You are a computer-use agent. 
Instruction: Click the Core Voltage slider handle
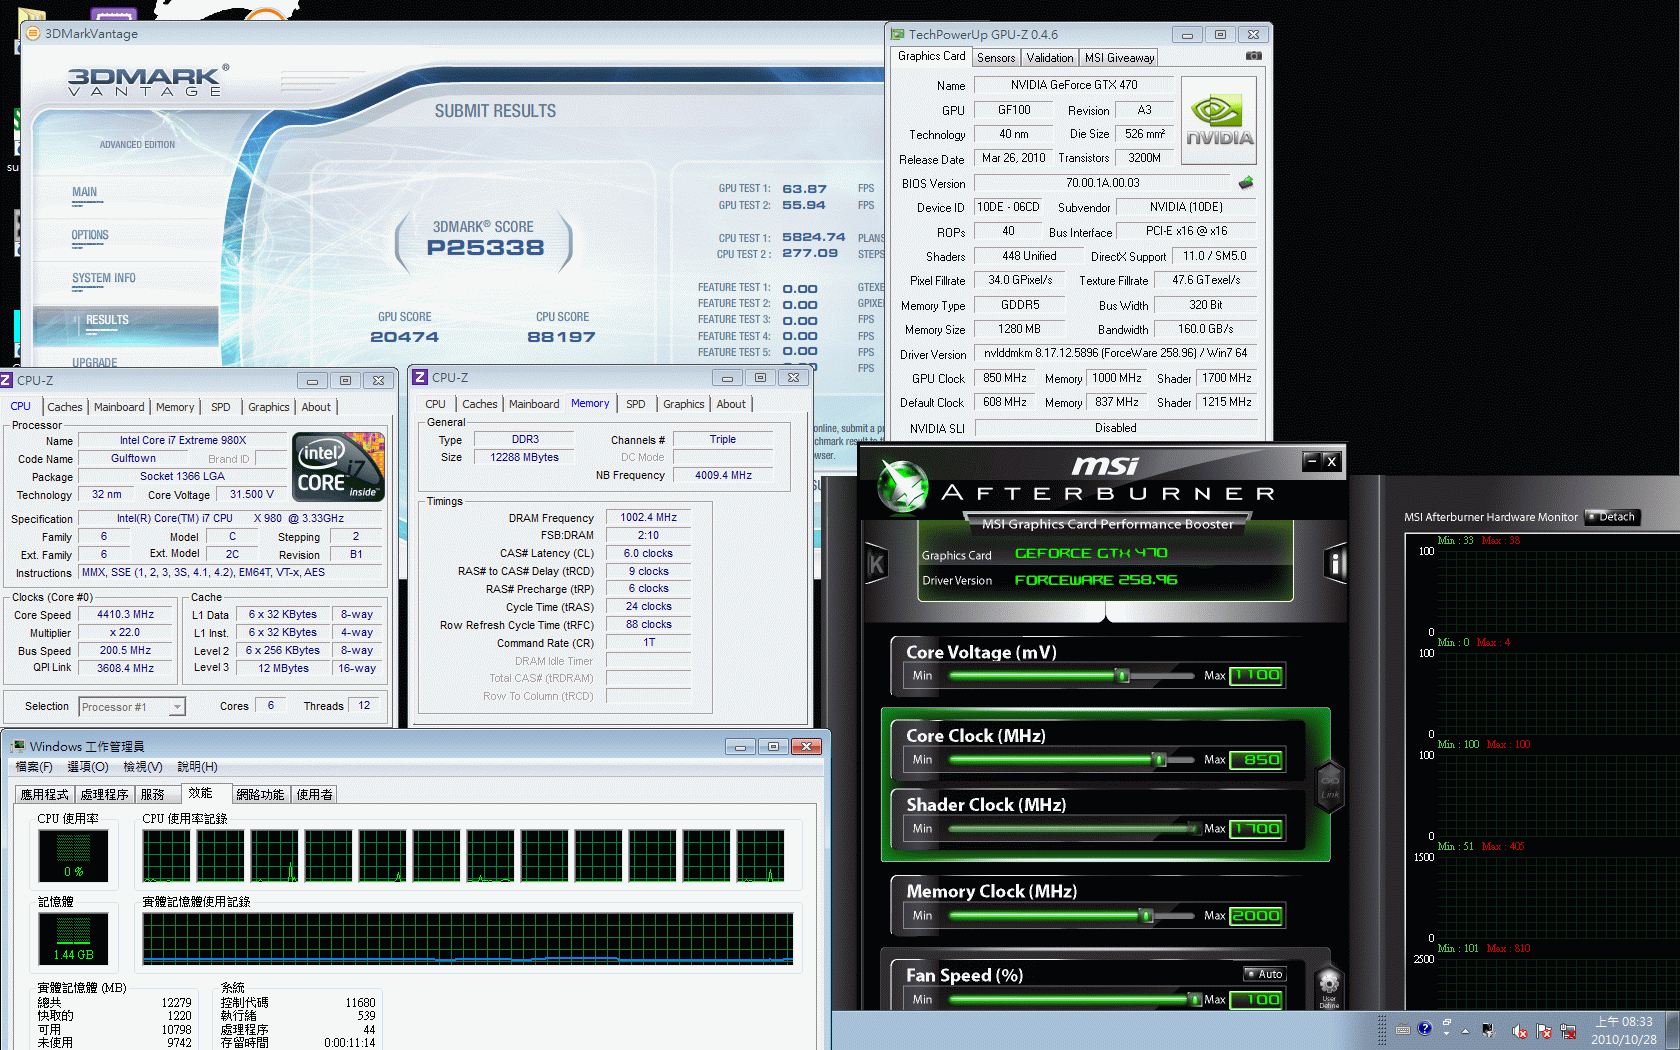point(1123,676)
